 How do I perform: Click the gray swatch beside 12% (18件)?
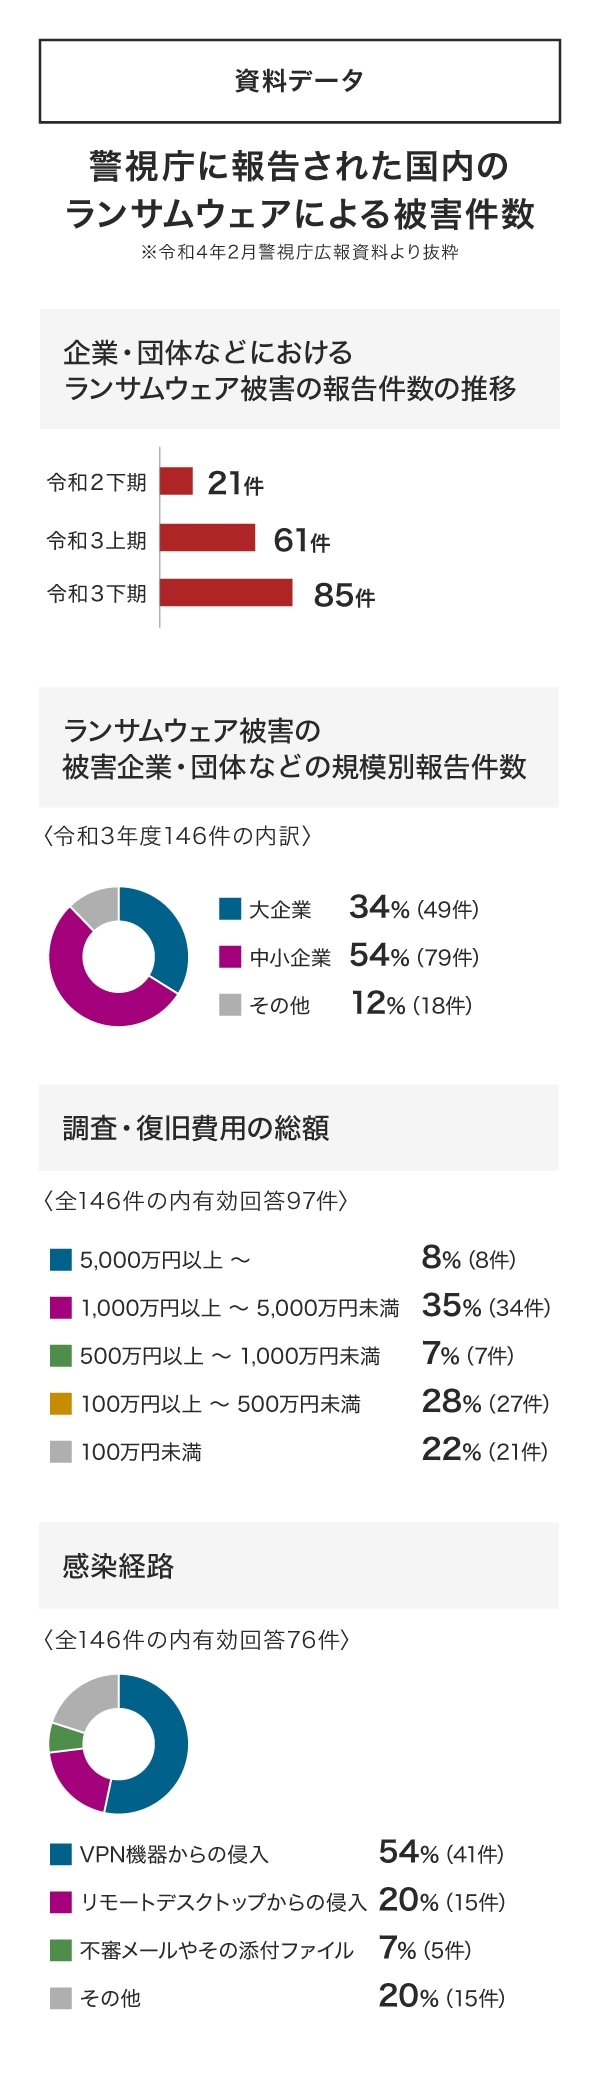(230, 1005)
